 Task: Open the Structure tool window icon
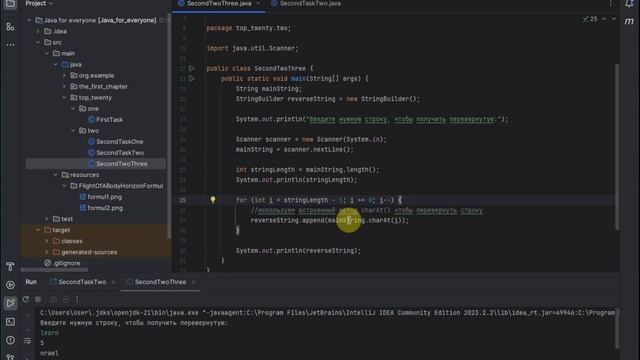(10, 27)
